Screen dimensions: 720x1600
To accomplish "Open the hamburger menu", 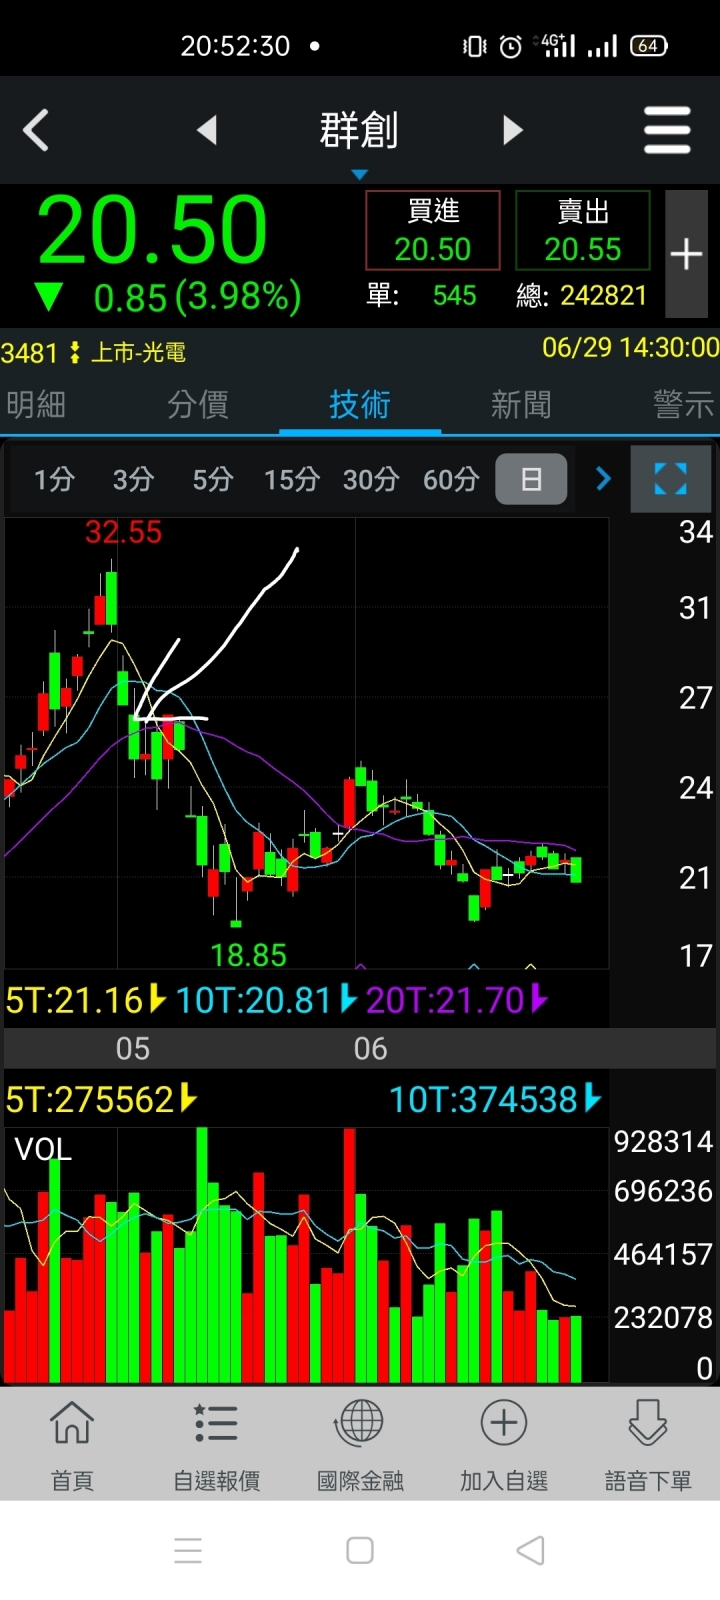I will [667, 130].
